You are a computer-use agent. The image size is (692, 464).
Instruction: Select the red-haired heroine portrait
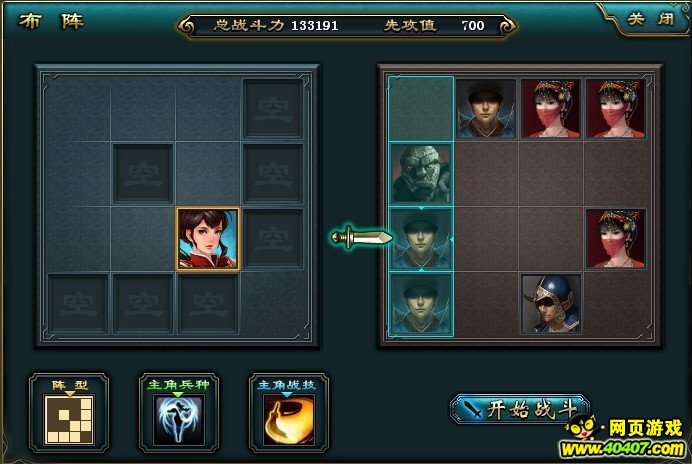click(208, 239)
